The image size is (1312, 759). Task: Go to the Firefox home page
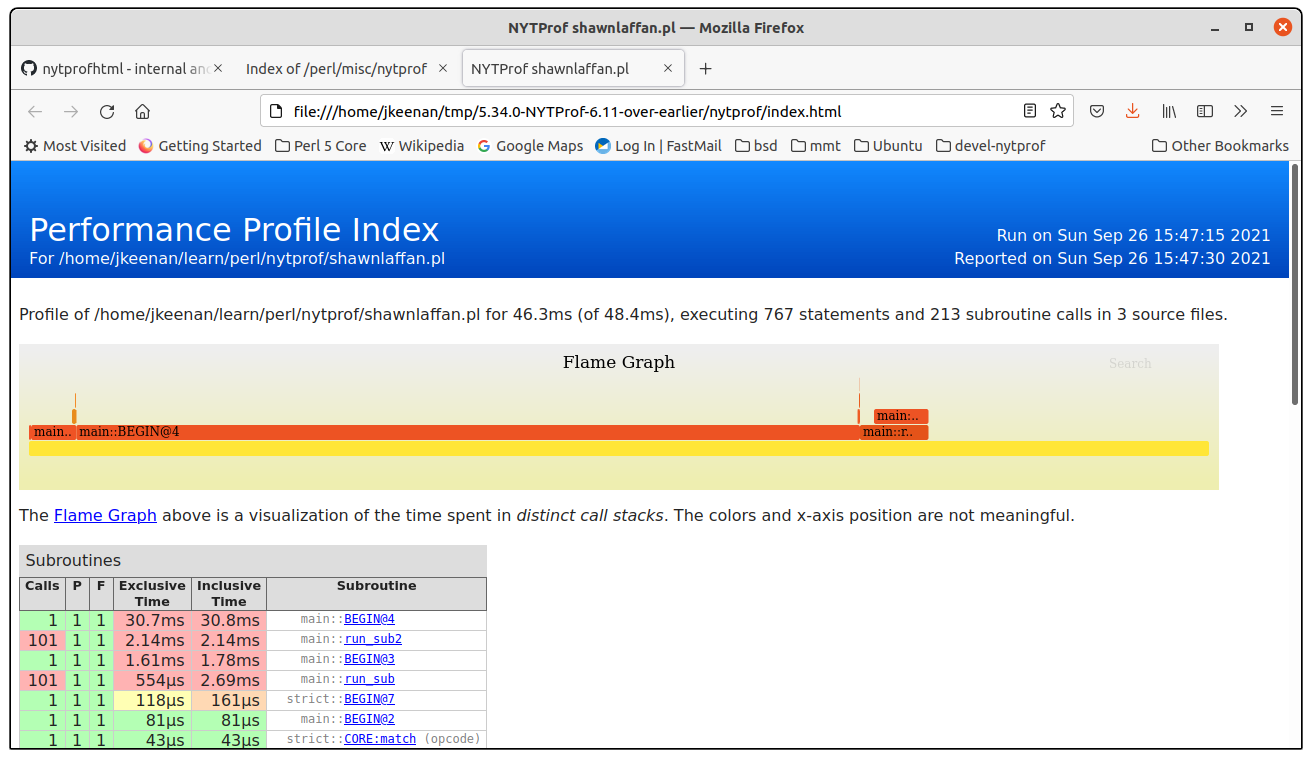[142, 111]
